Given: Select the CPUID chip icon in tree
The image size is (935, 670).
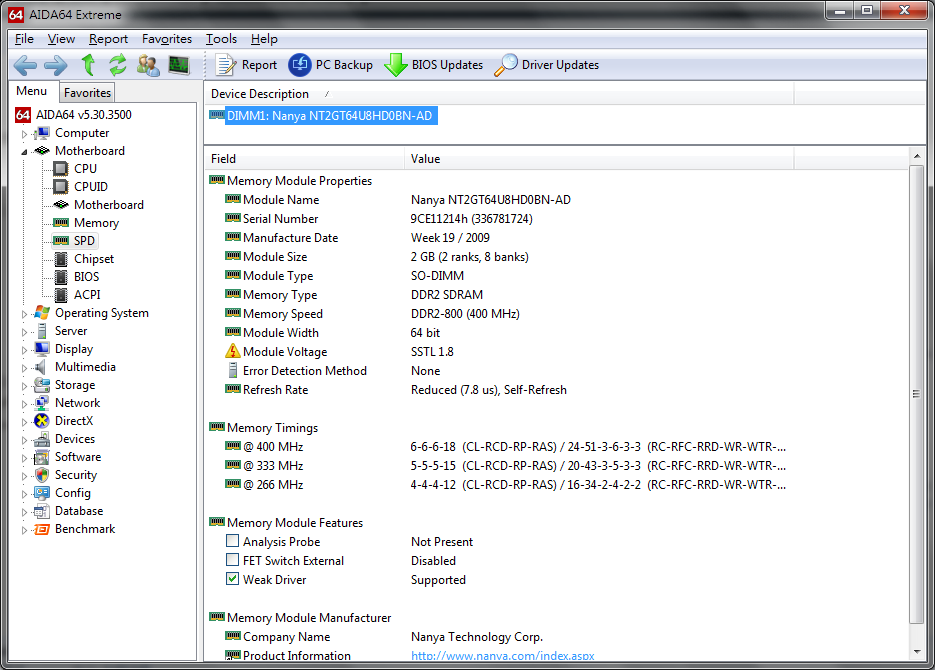Looking at the screenshot, I should pyautogui.click(x=61, y=187).
